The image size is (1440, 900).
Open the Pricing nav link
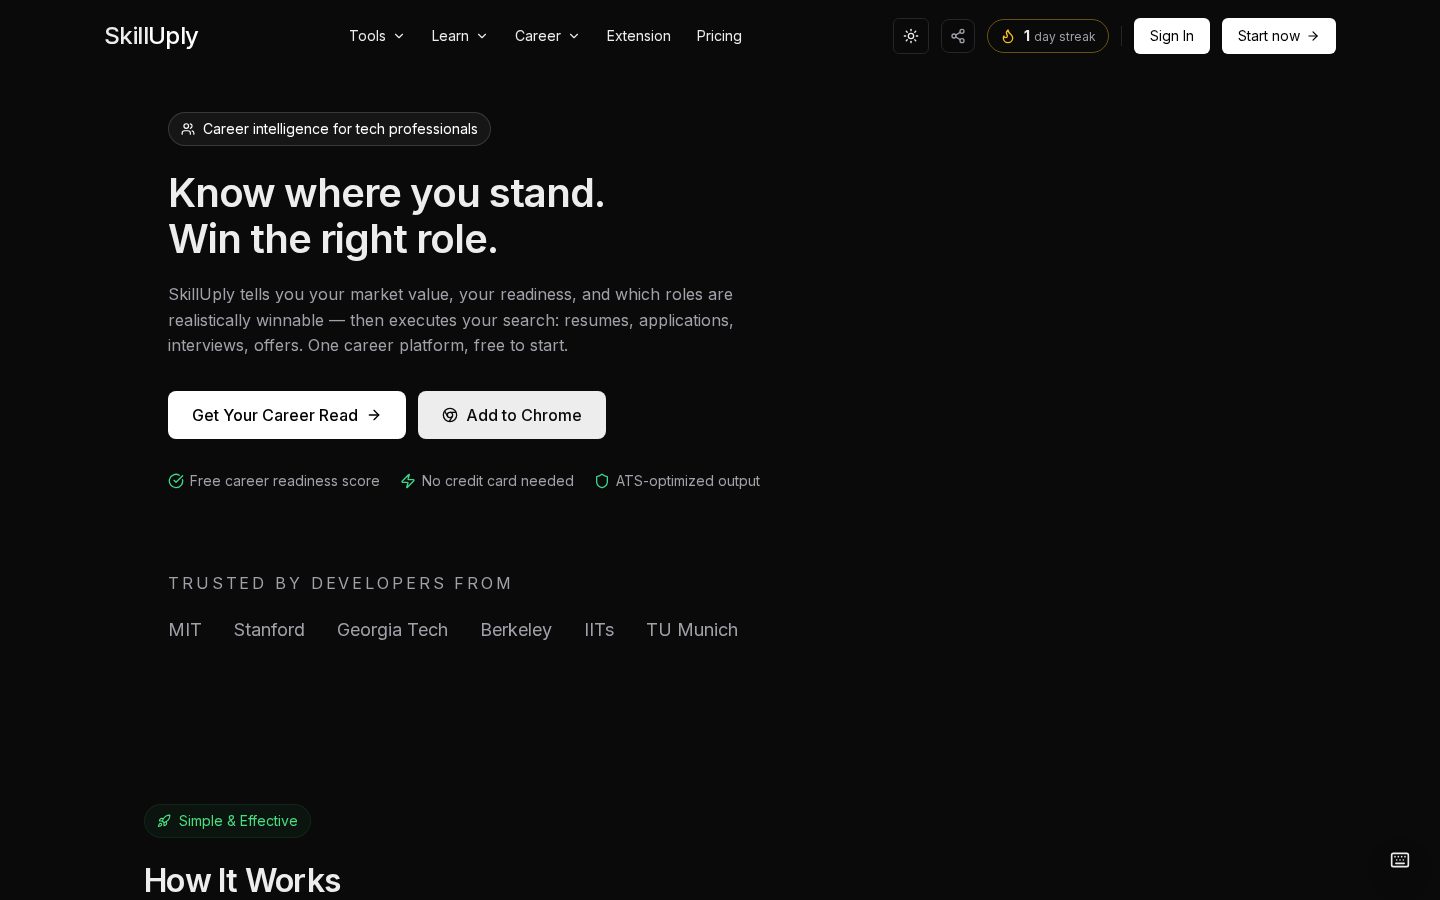pyautogui.click(x=719, y=36)
